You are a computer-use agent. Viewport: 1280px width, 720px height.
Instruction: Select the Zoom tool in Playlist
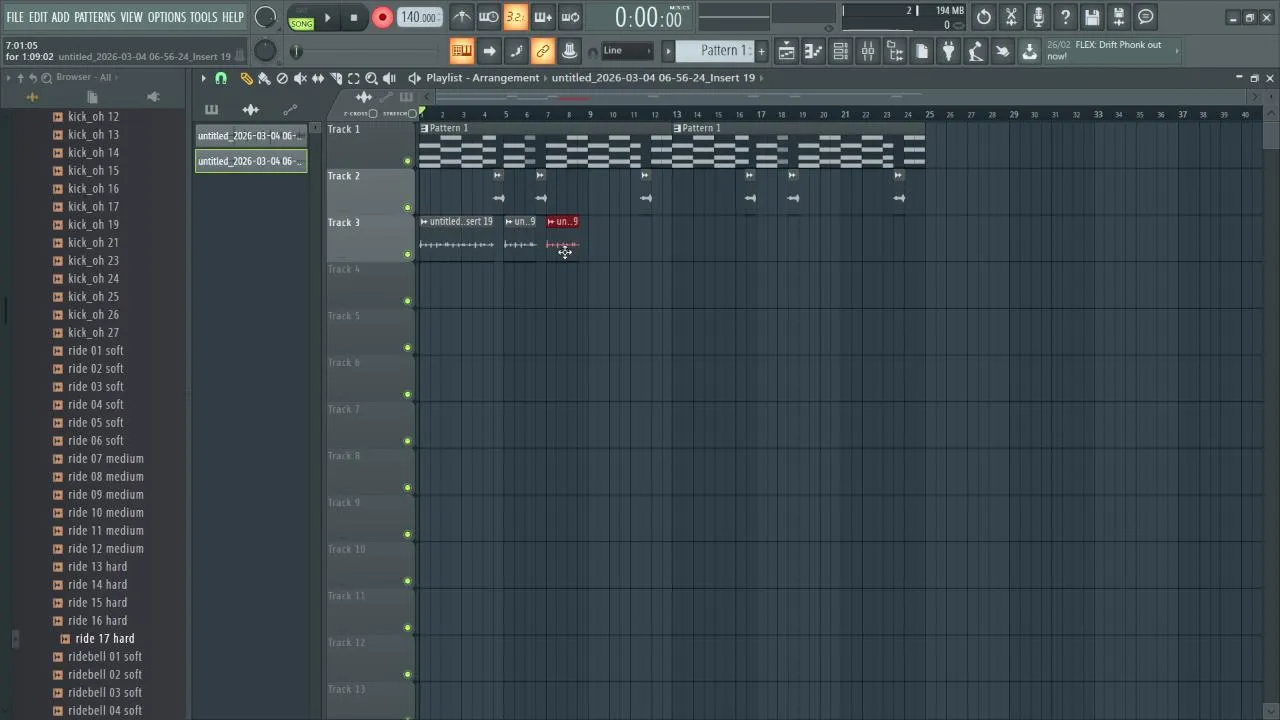(x=371, y=78)
